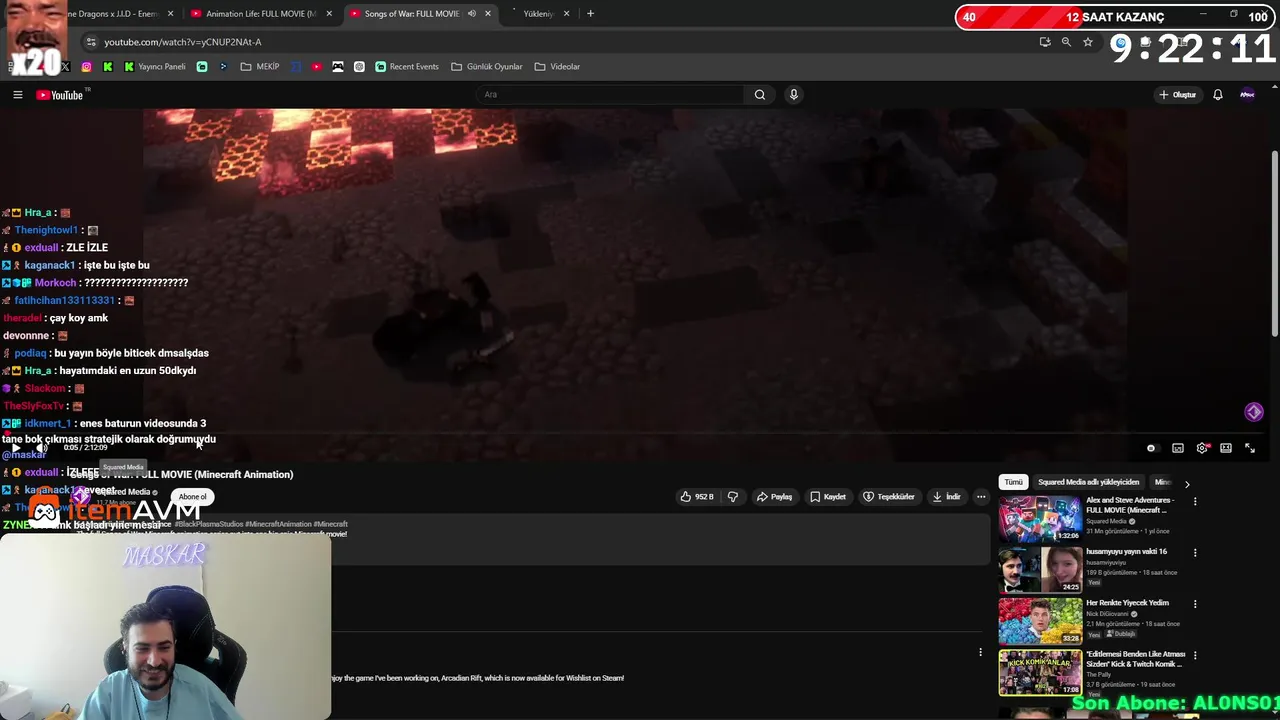Open the comment section three-dot menu

[x=980, y=652]
